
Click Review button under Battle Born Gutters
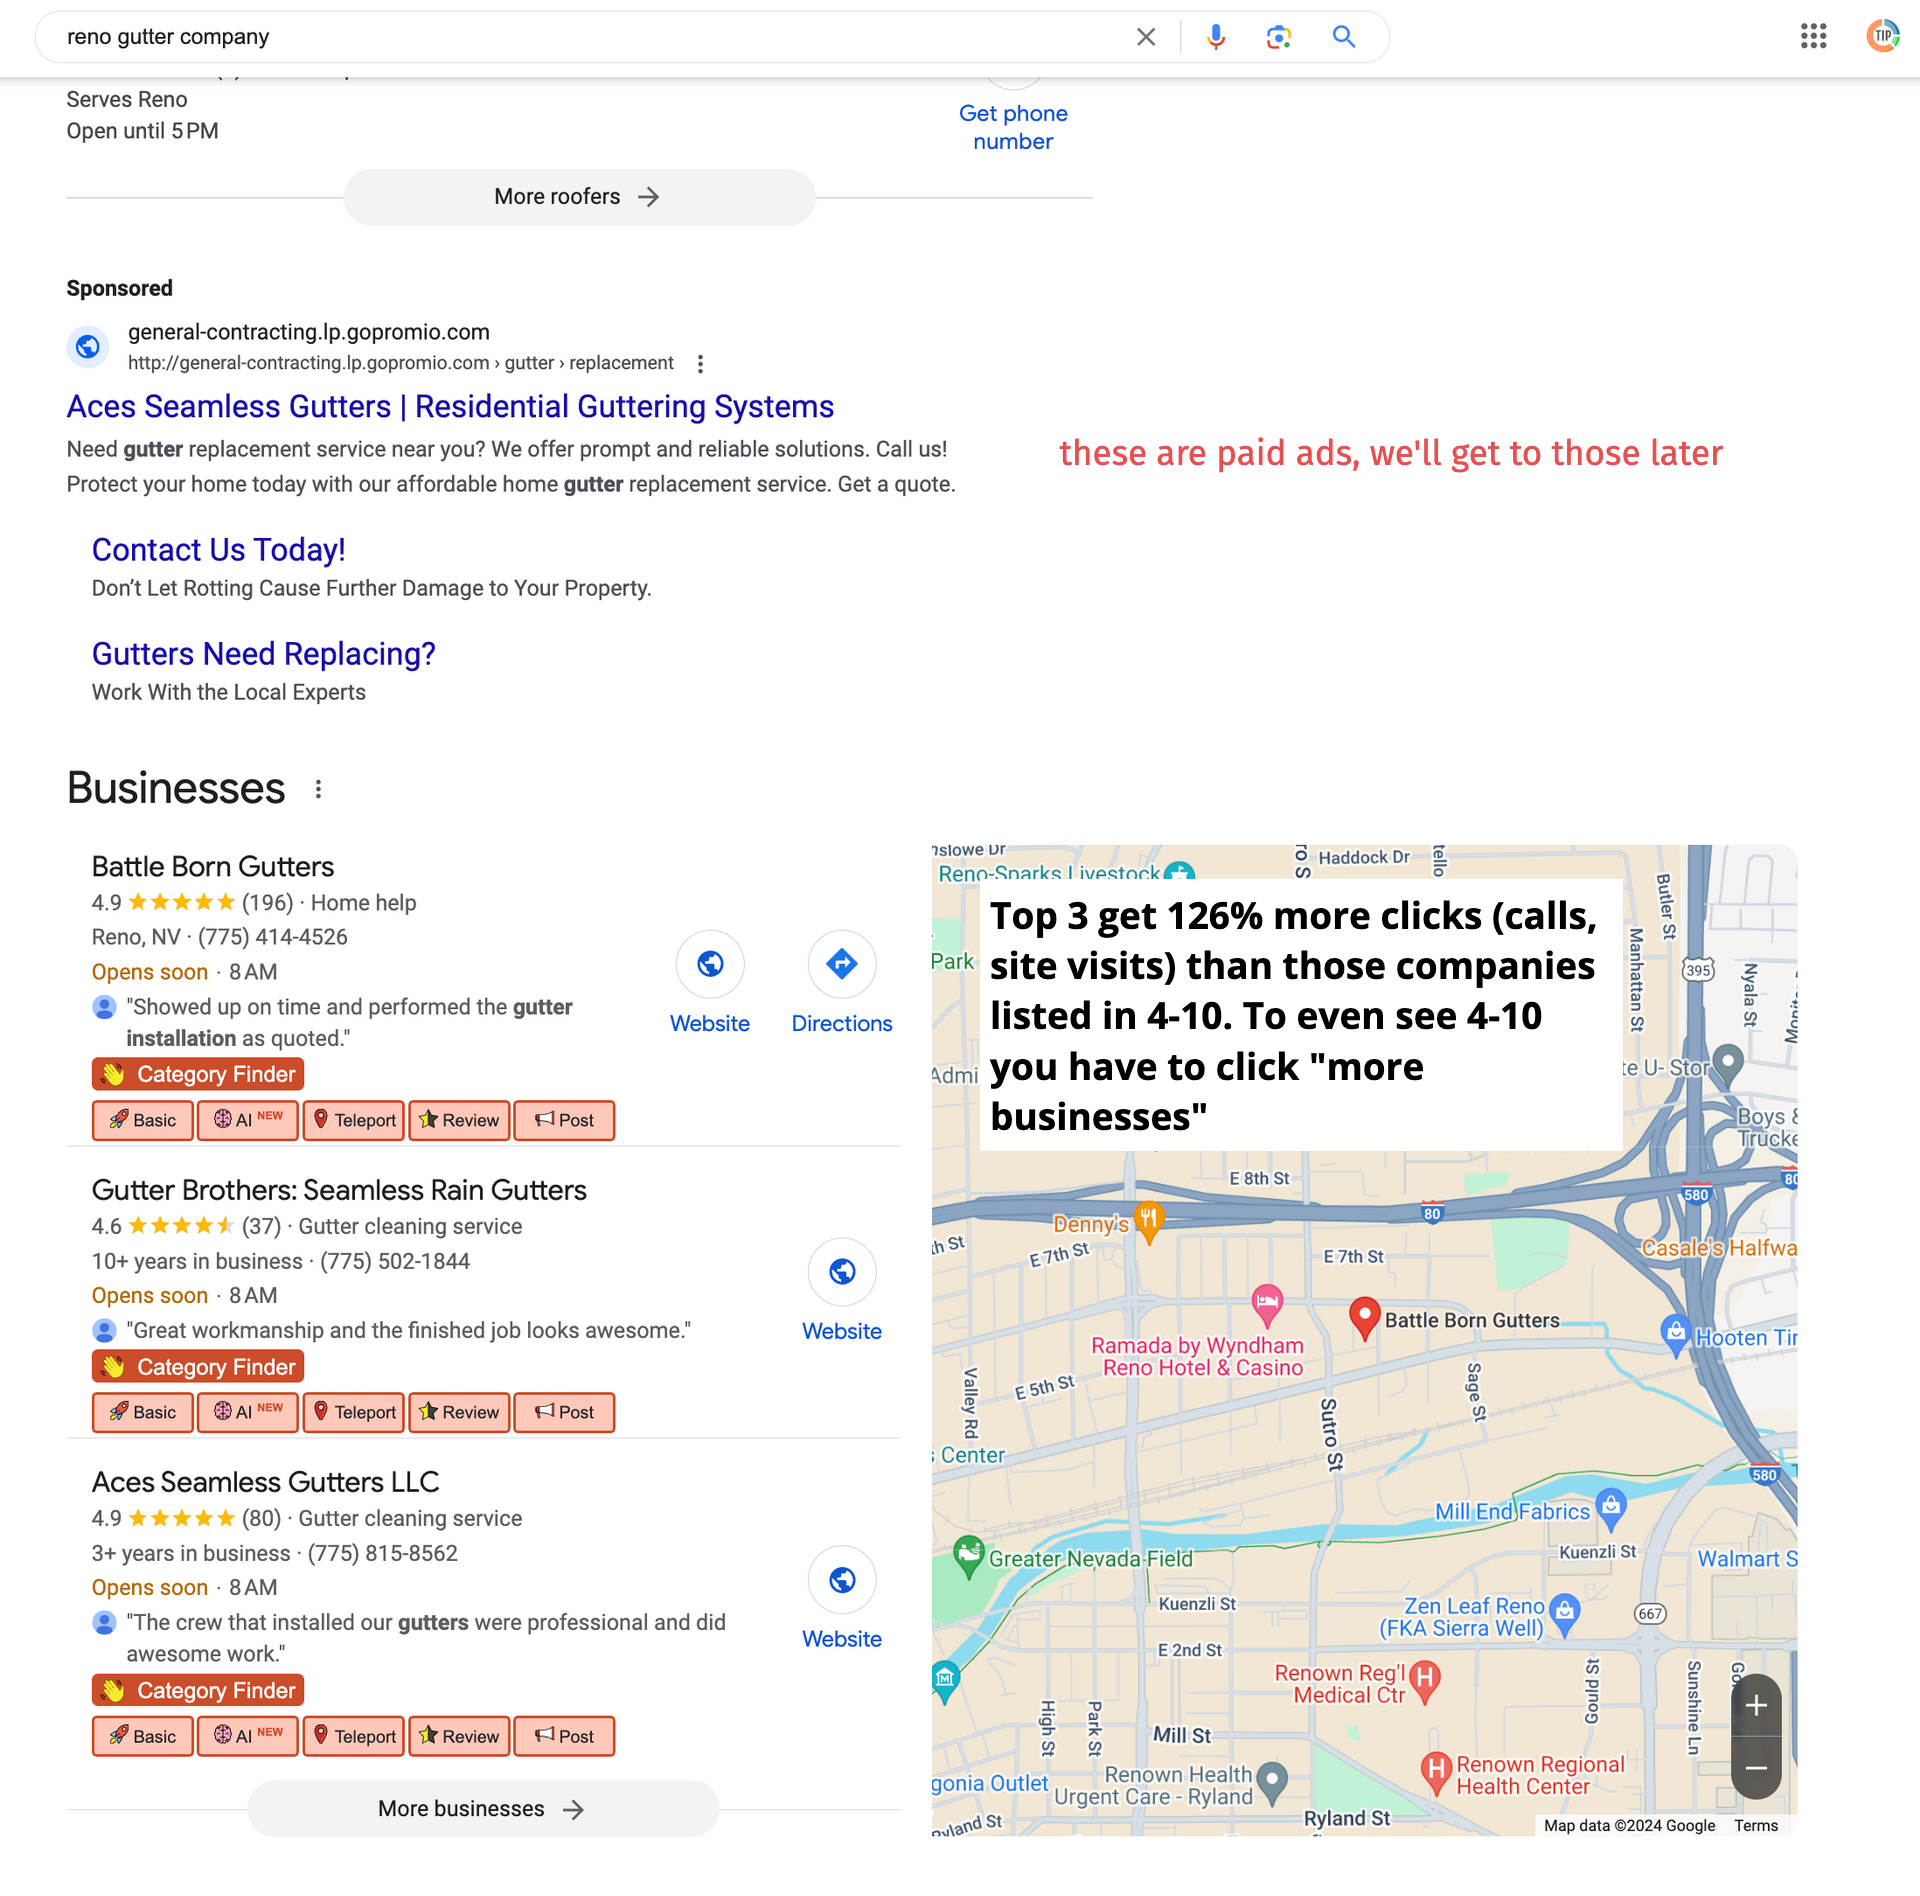point(460,1121)
